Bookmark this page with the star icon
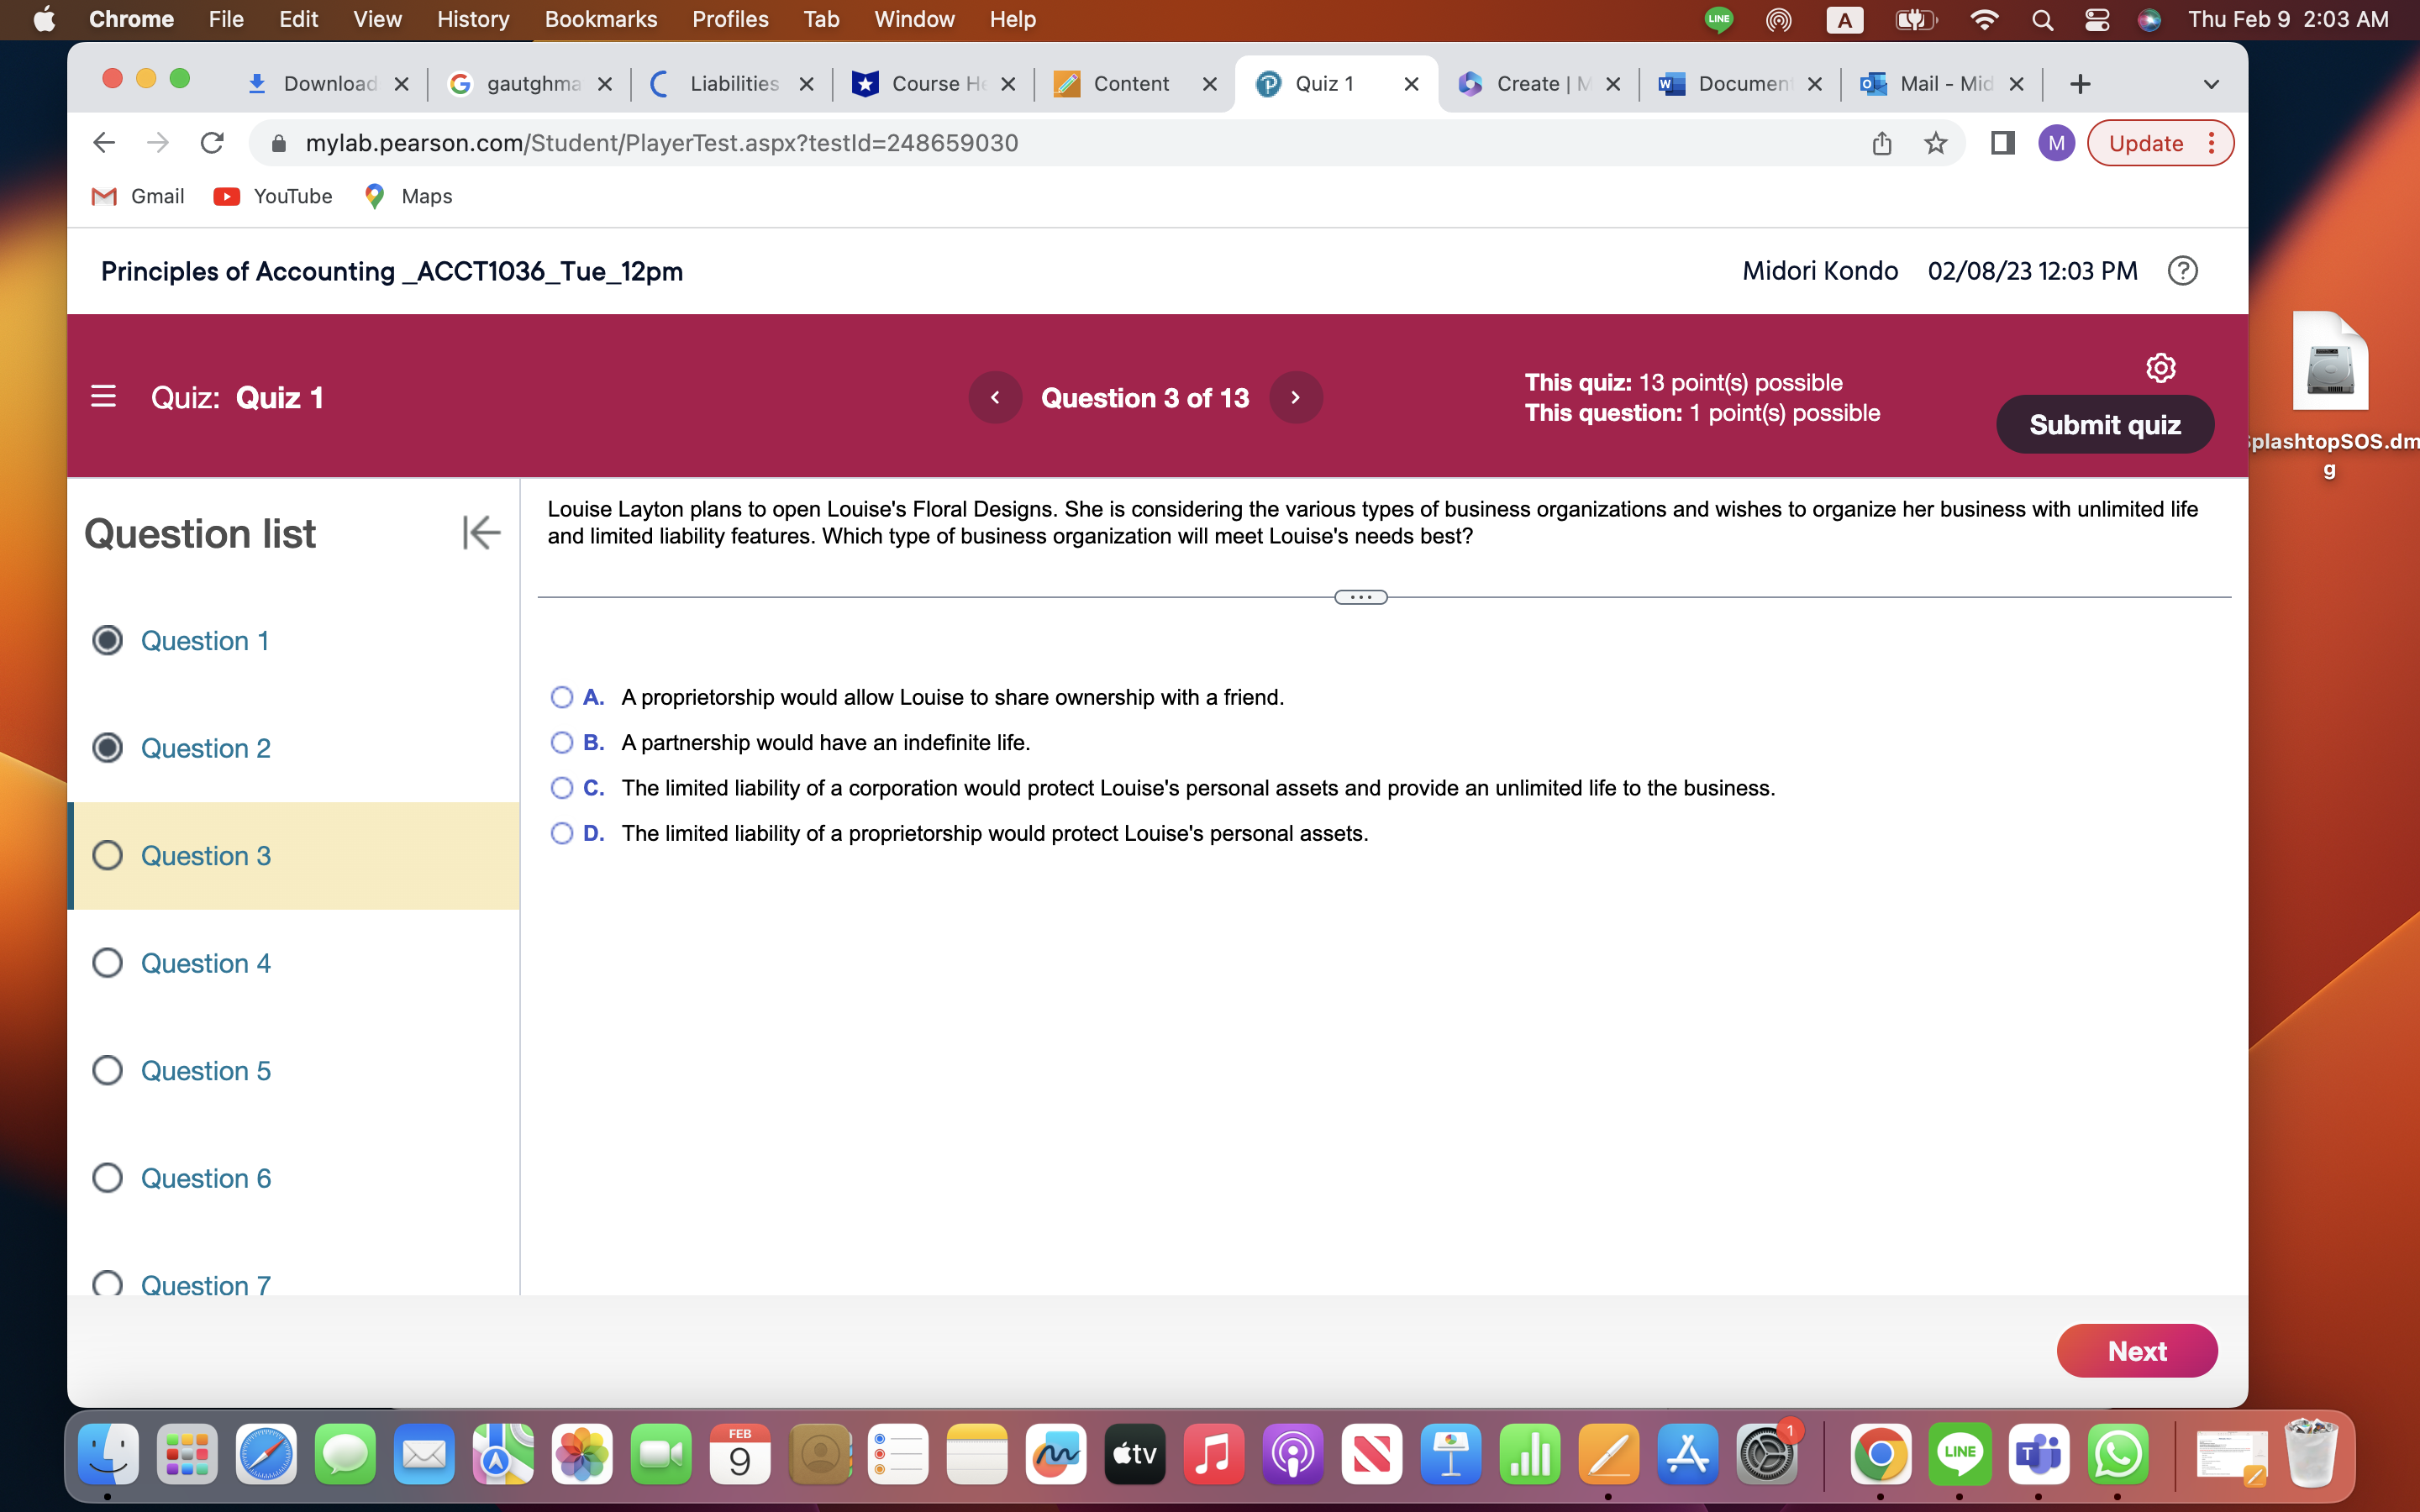The image size is (2420, 1512). [1936, 143]
